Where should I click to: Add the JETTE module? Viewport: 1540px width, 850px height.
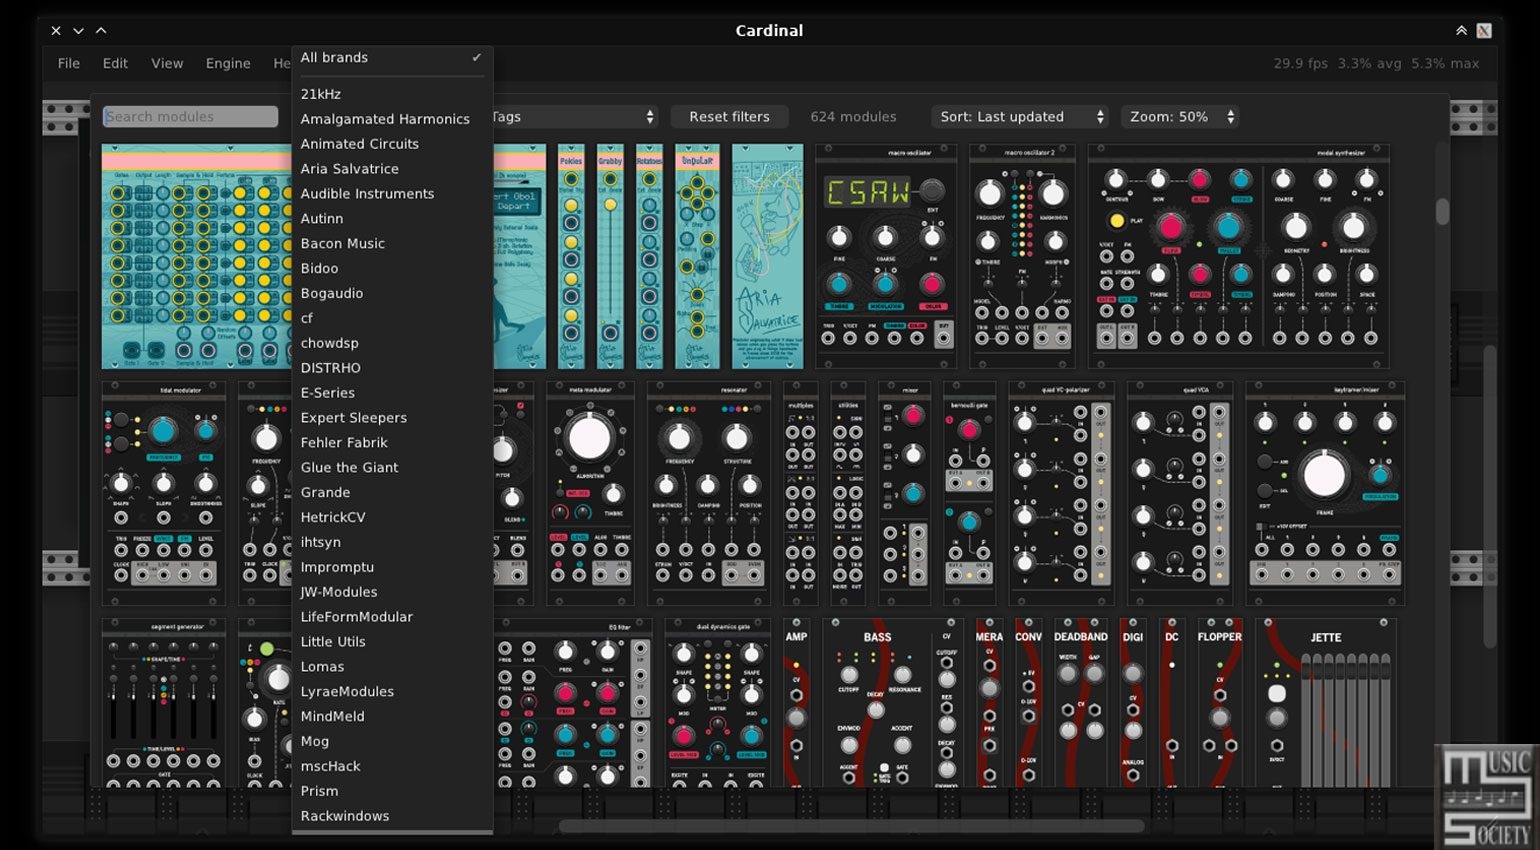(x=1326, y=703)
